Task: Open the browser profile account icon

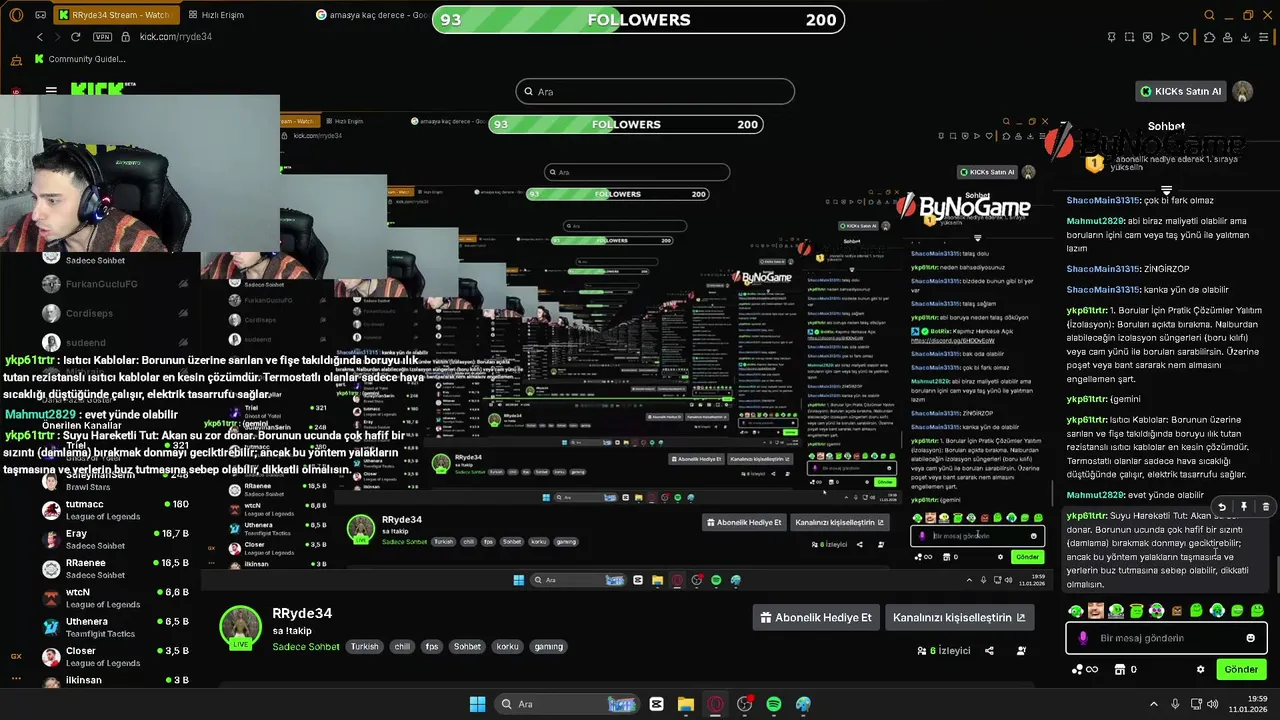Action: coord(1229,37)
